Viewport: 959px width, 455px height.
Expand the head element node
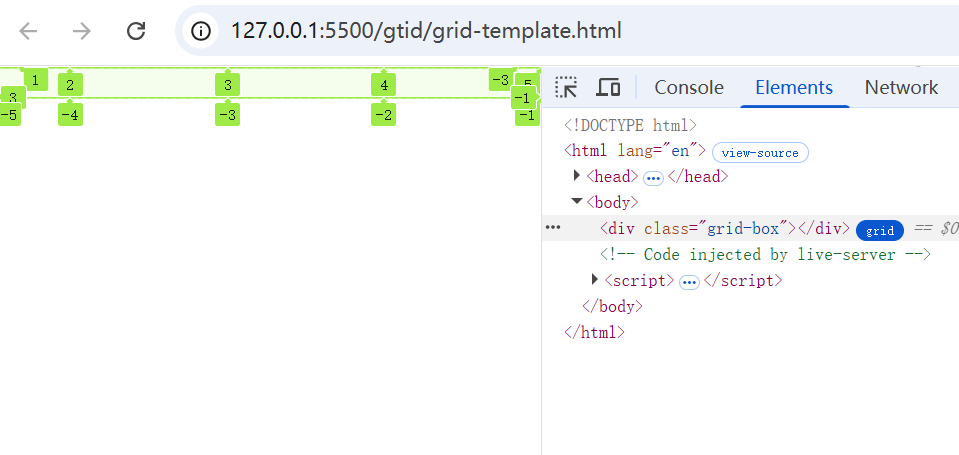click(577, 176)
